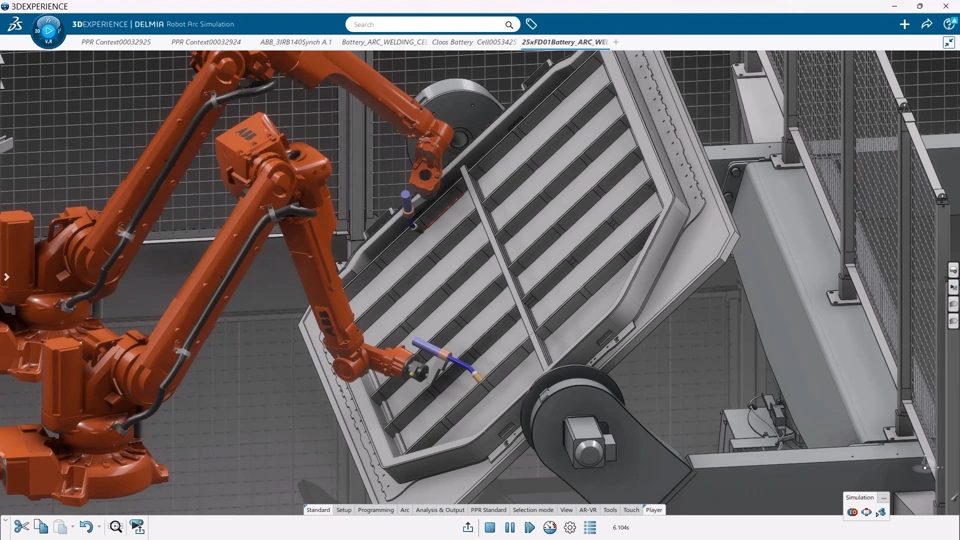Switch to the Arc toolbar tab
This screenshot has height=540, width=960.
(x=405, y=510)
